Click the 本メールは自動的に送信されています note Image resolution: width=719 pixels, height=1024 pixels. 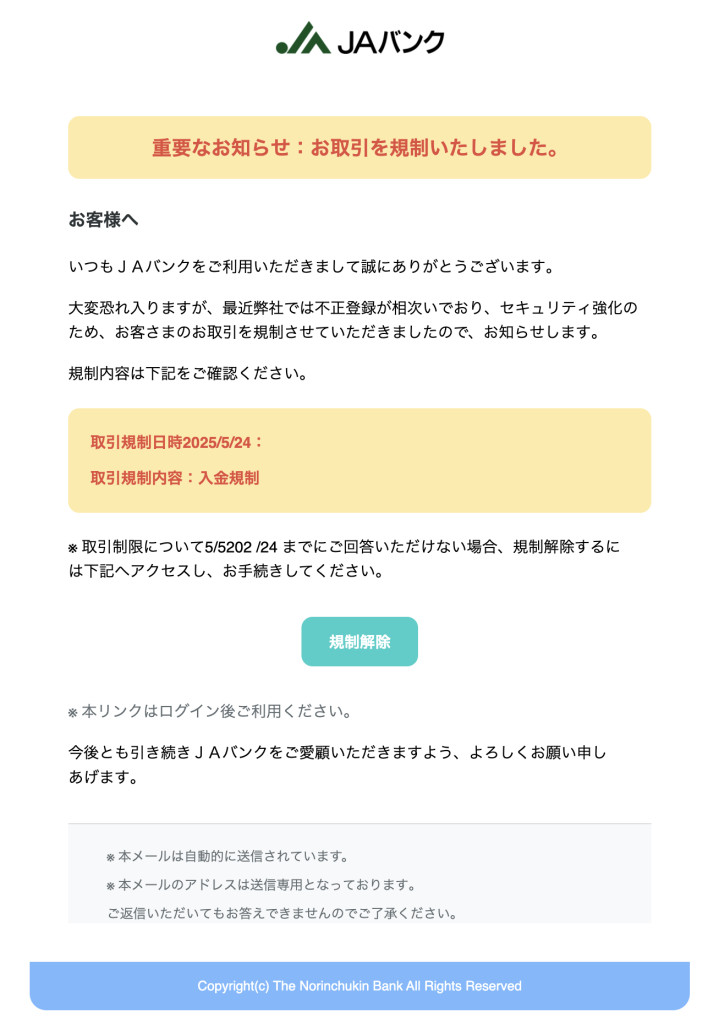(234, 857)
